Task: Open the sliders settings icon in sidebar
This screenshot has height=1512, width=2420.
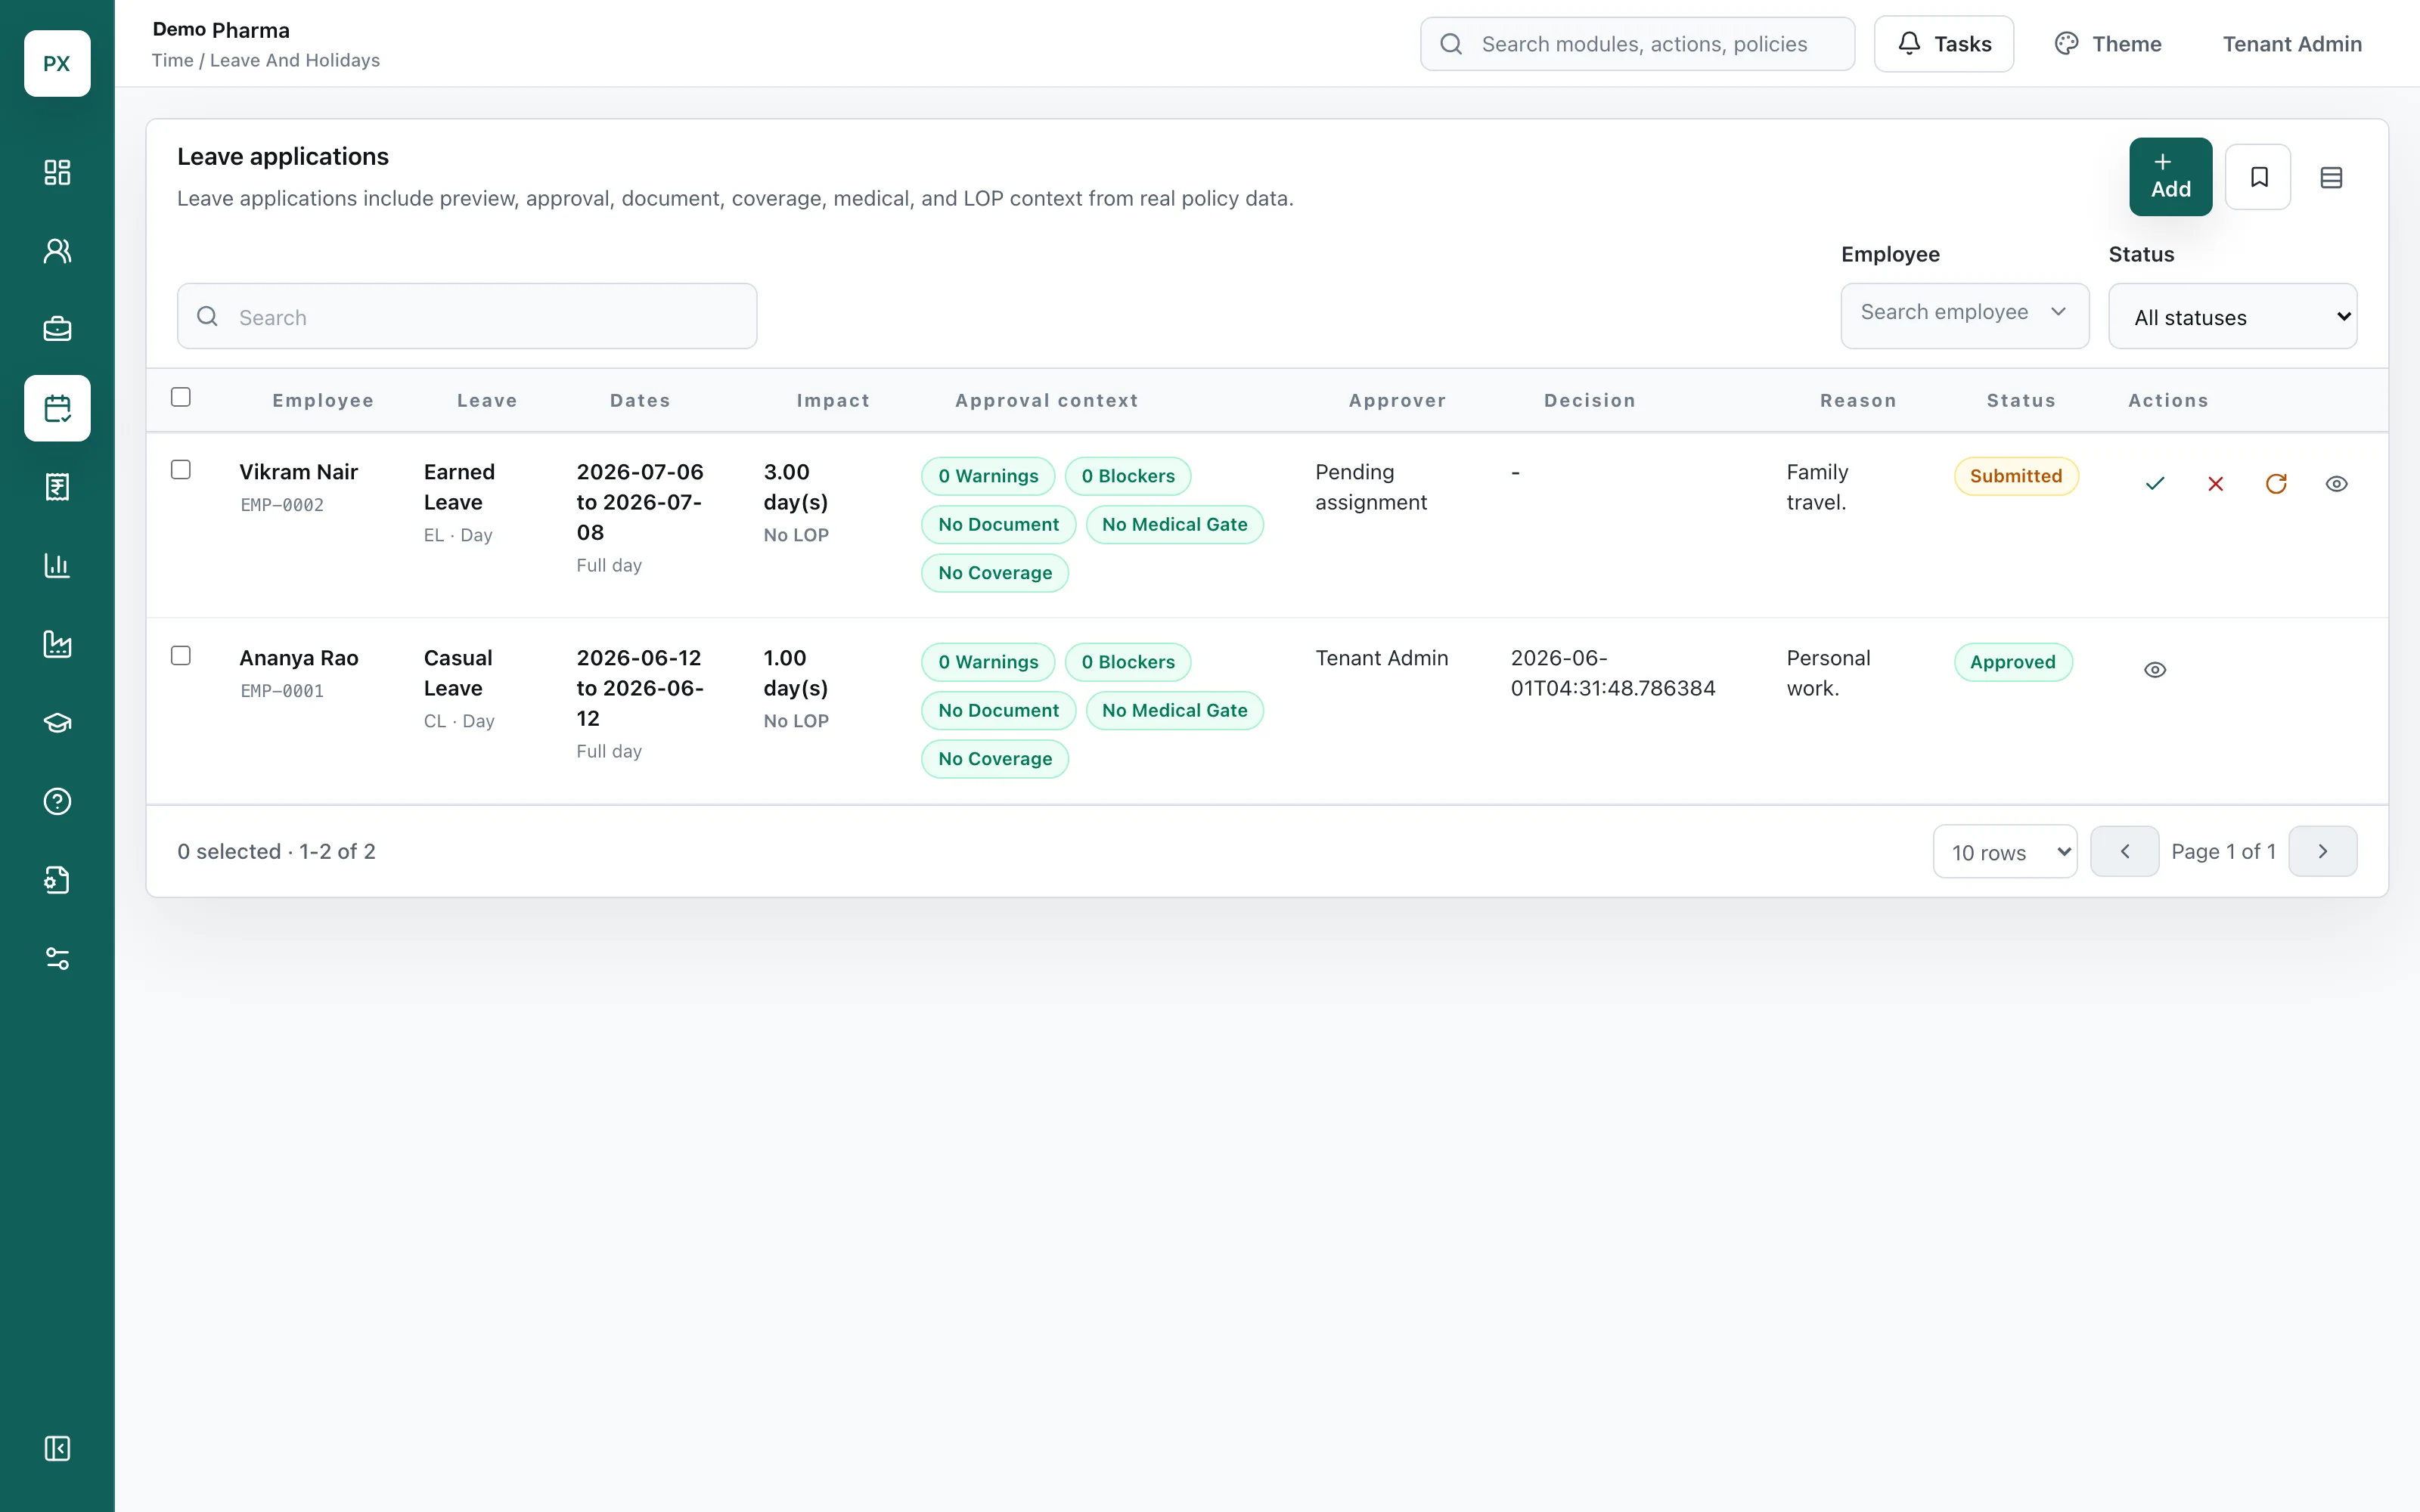Action: pos(57,959)
